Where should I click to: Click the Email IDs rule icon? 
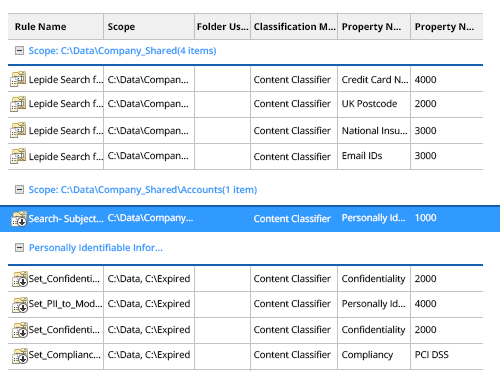18,156
